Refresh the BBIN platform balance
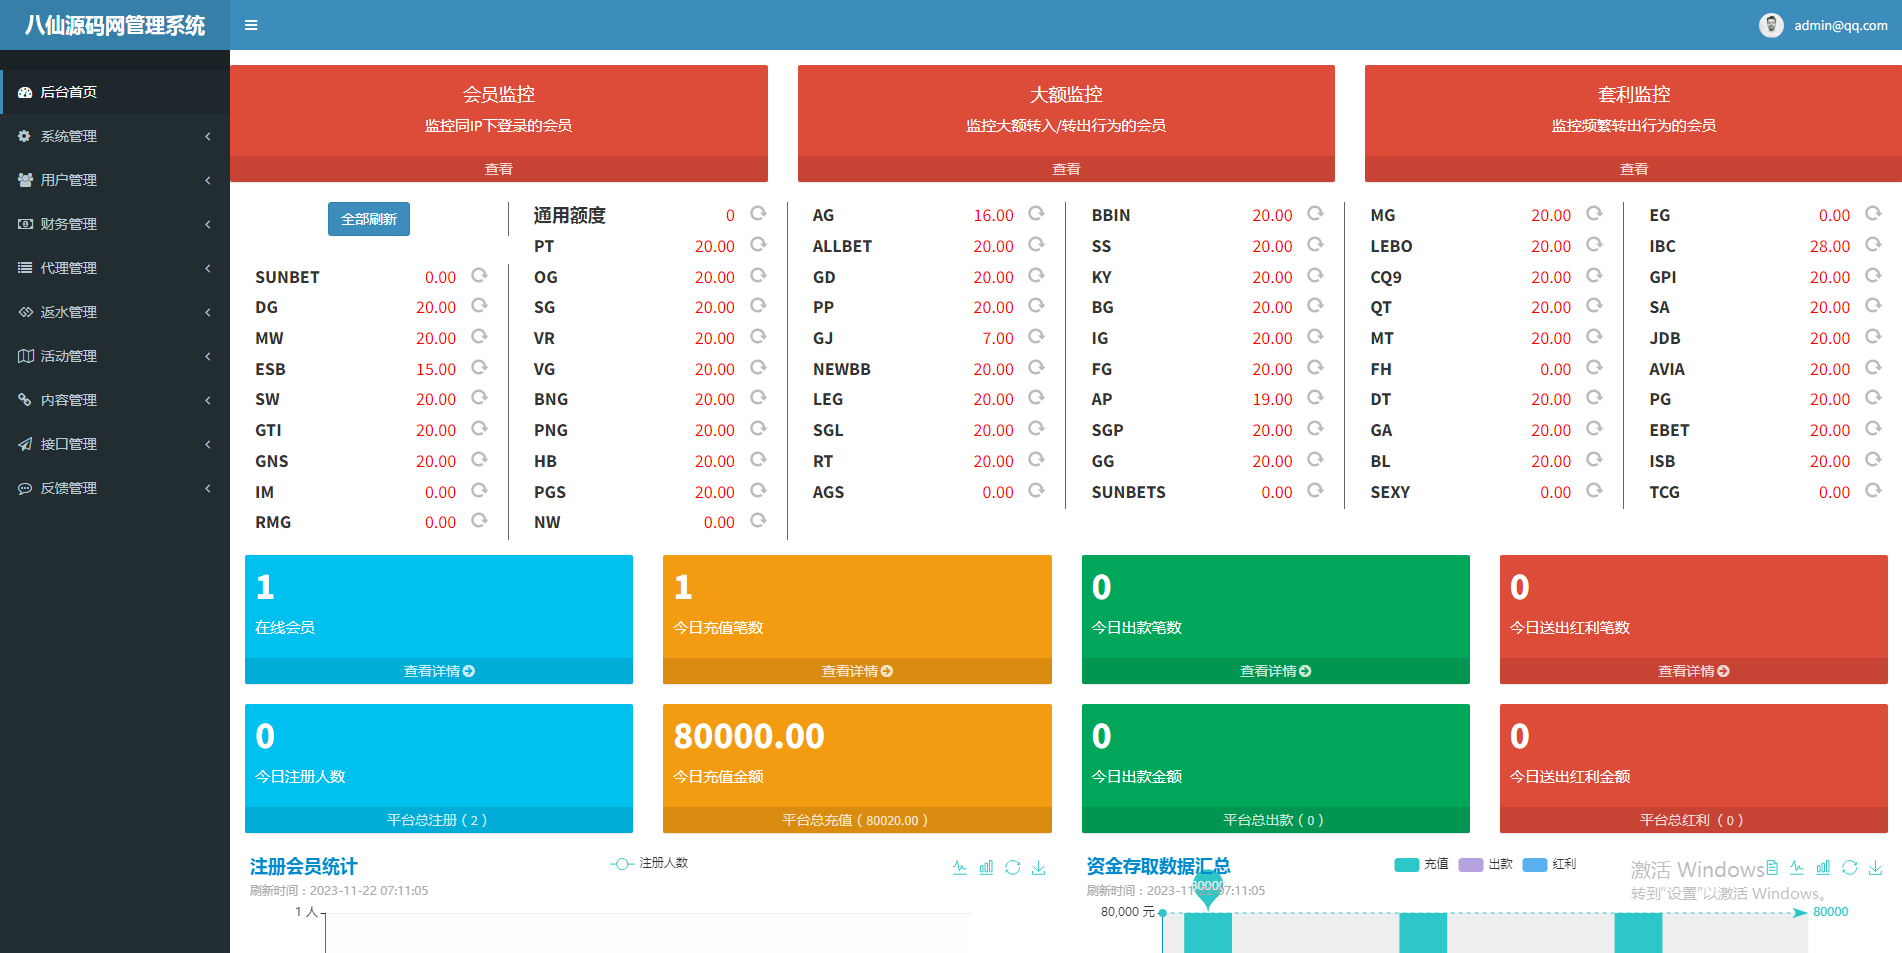The image size is (1902, 953). [x=1315, y=214]
